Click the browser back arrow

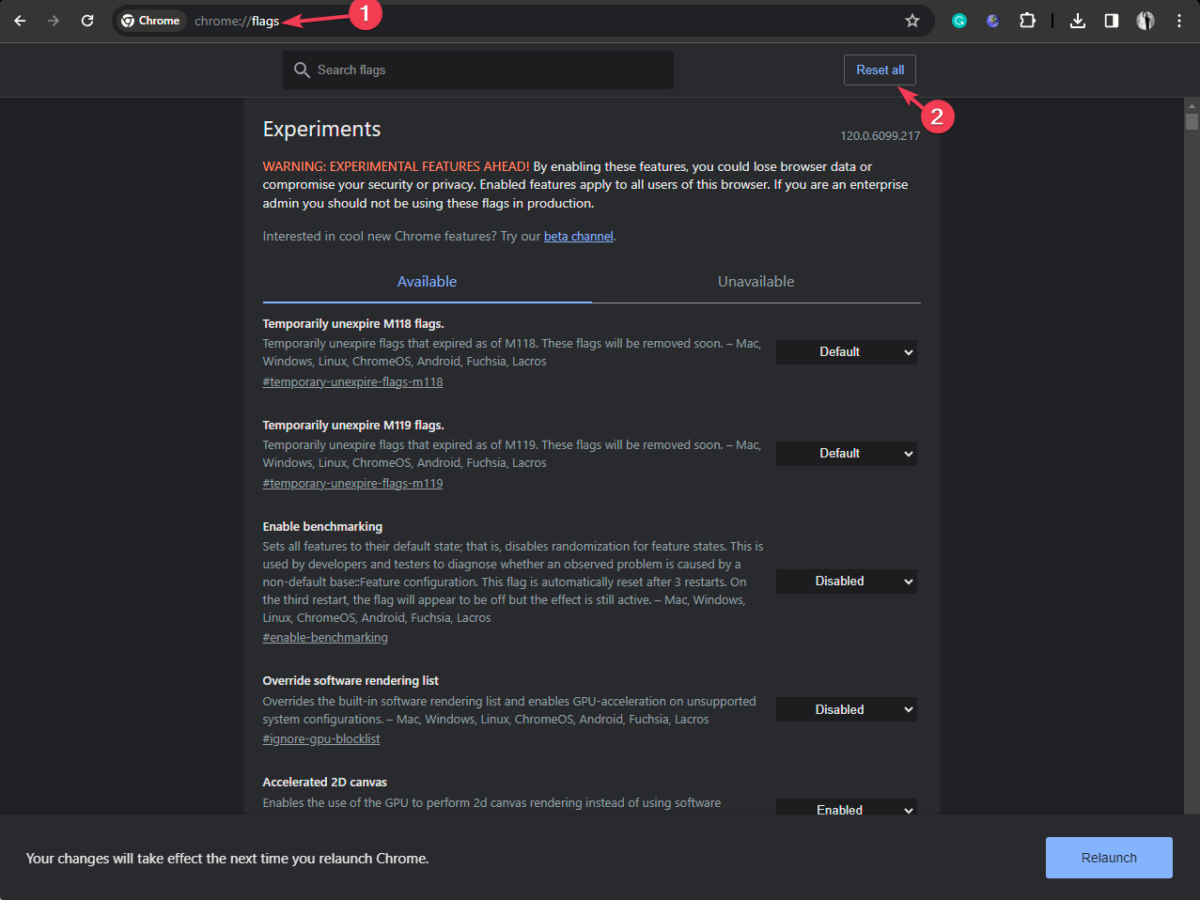pos(19,20)
